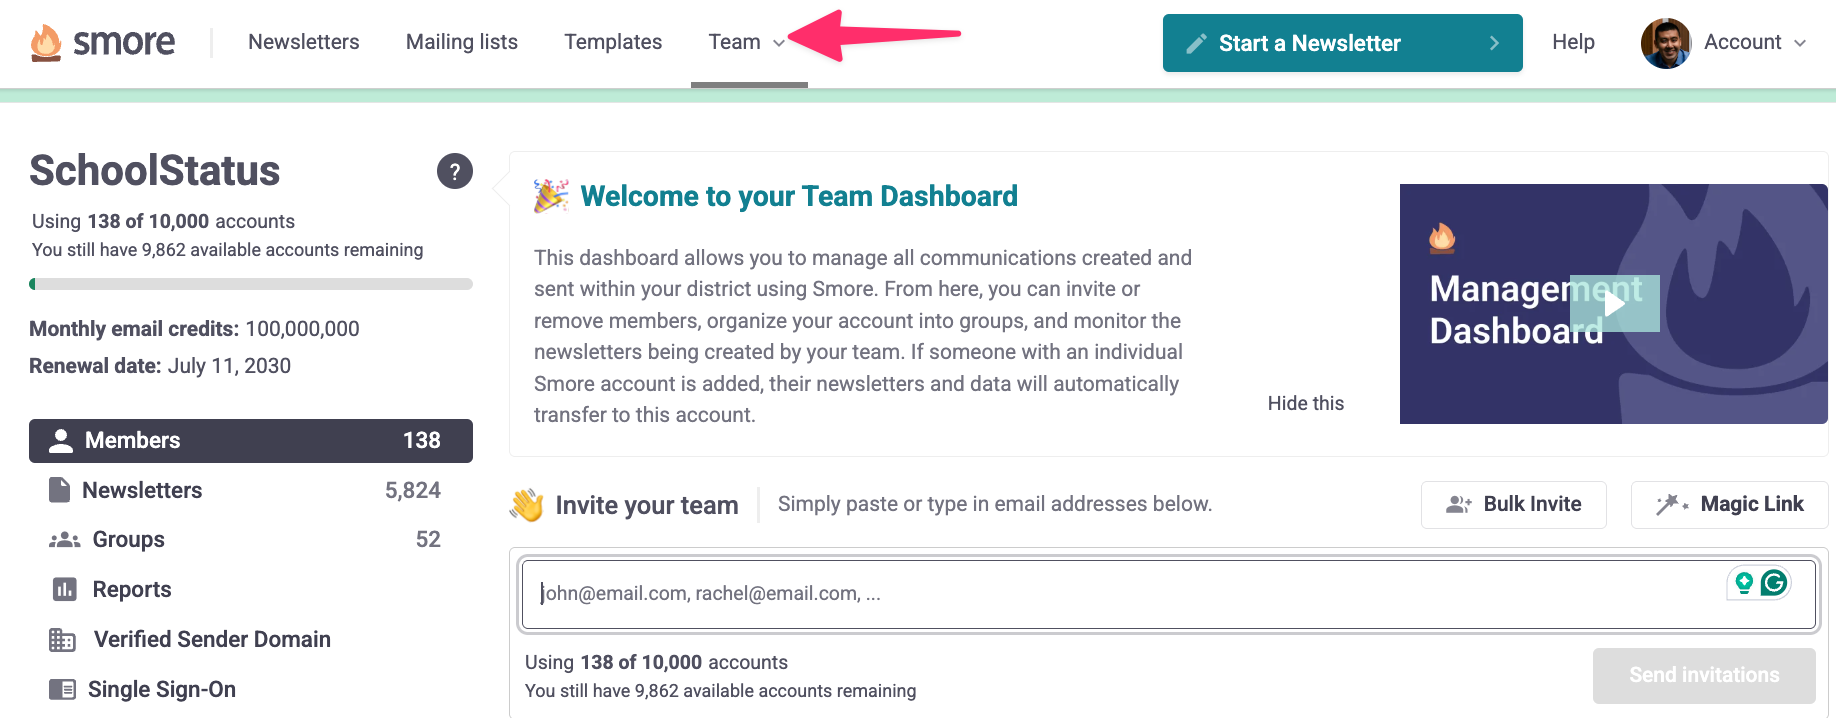Go to the Mailing lists tab

point(462,42)
